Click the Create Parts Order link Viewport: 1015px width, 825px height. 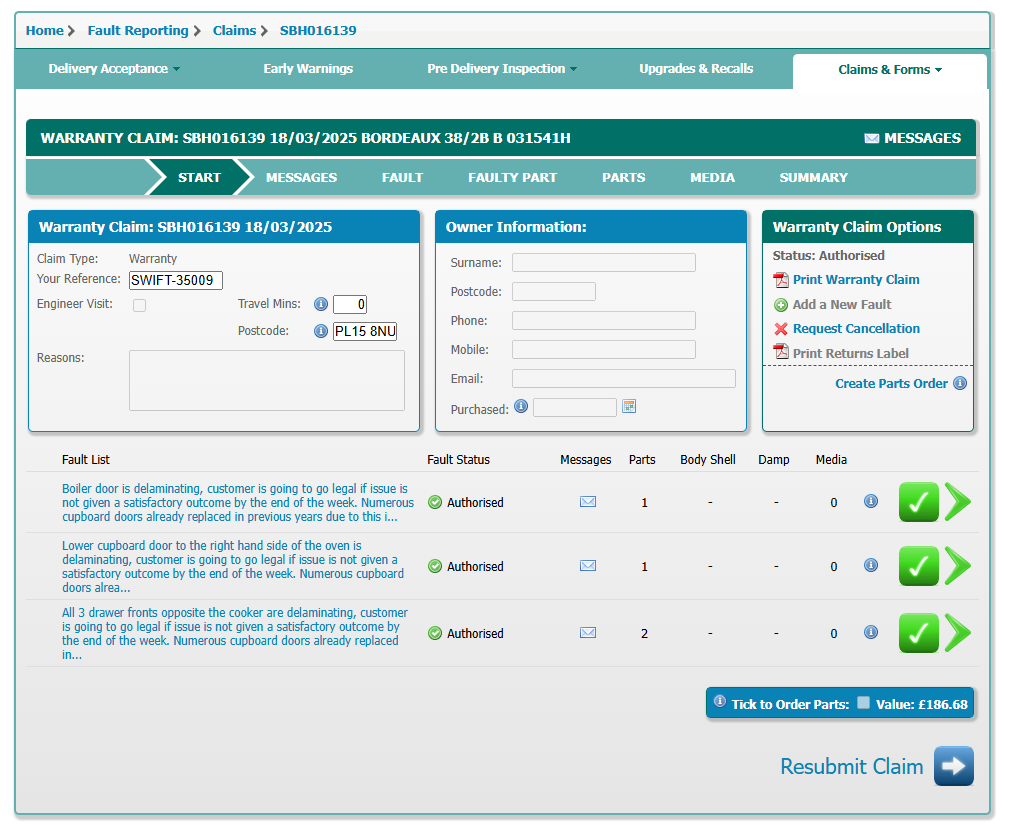[x=891, y=383]
